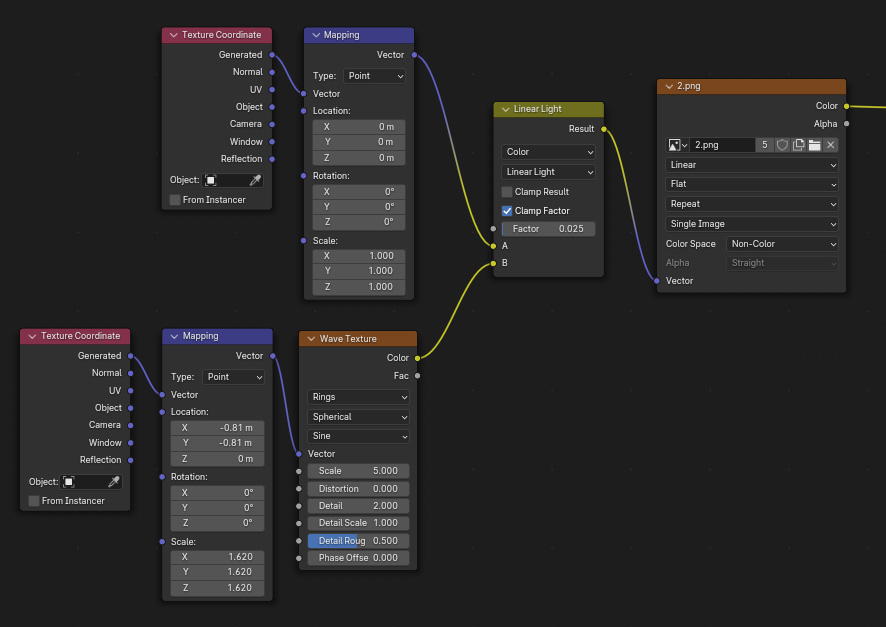Open the Single Image source dropdown
Screen dimensions: 886x627
[x=752, y=224]
